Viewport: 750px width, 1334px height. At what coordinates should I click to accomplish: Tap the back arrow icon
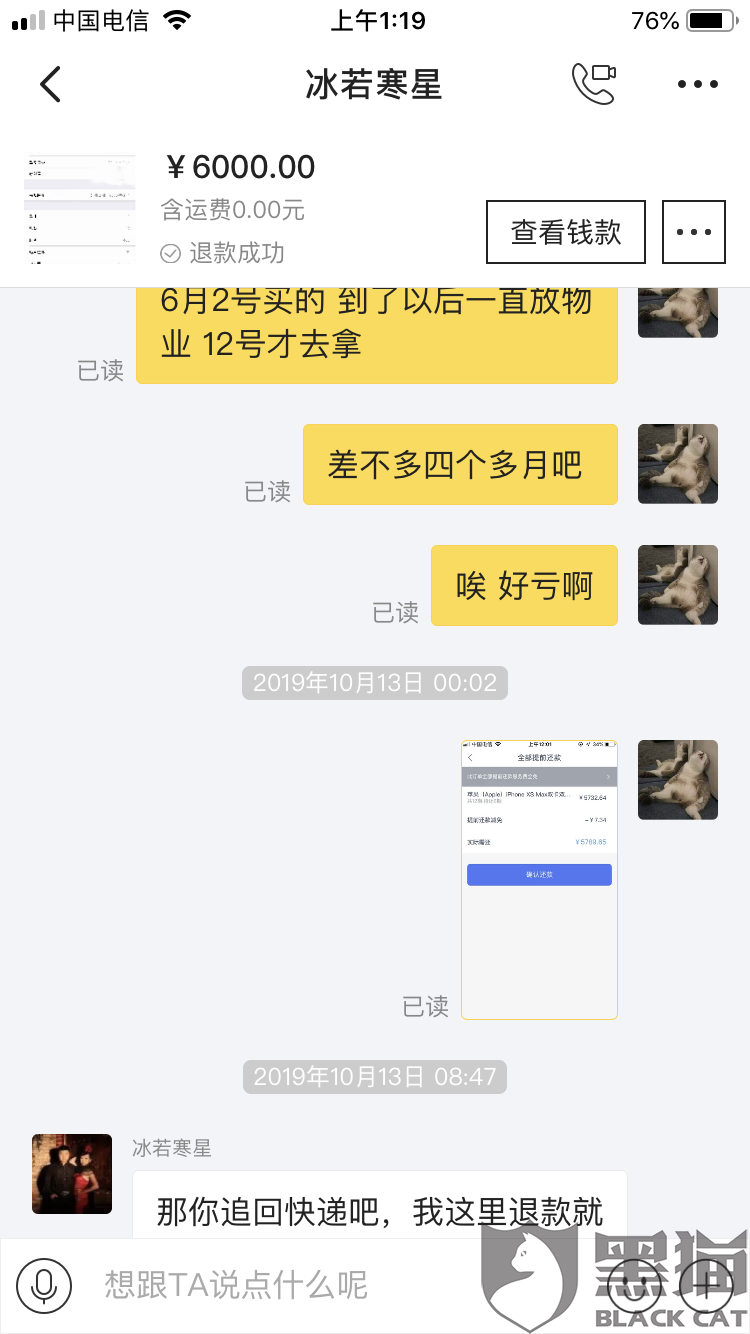pos(50,85)
